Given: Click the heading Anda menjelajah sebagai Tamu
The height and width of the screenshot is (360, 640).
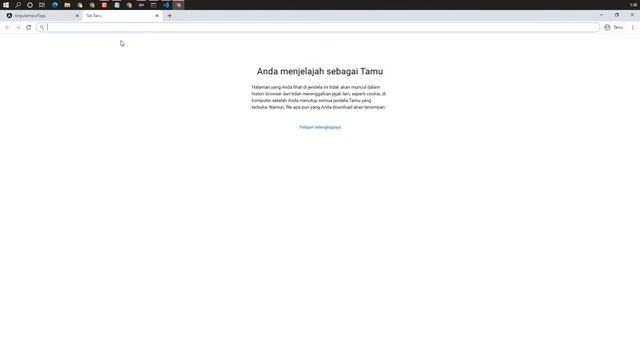Looking at the screenshot, I should tap(320, 71).
